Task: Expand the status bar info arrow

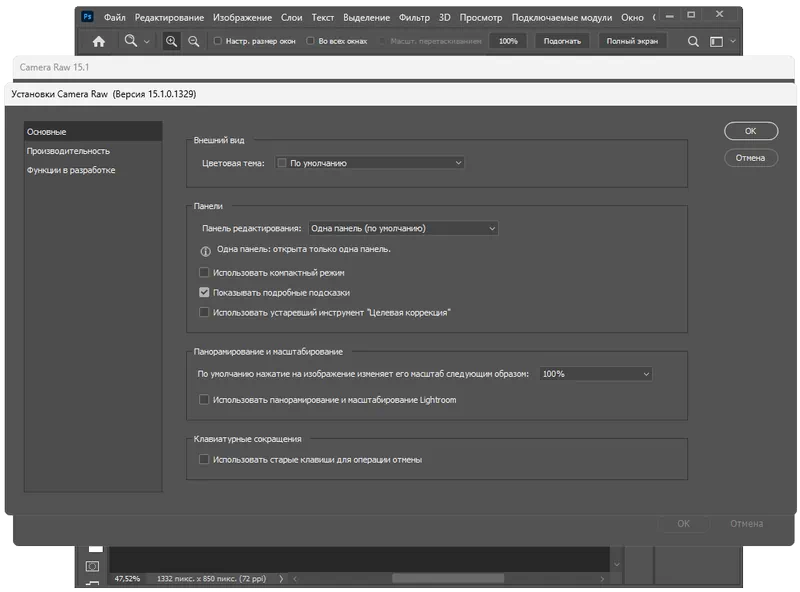Action: pos(281,579)
